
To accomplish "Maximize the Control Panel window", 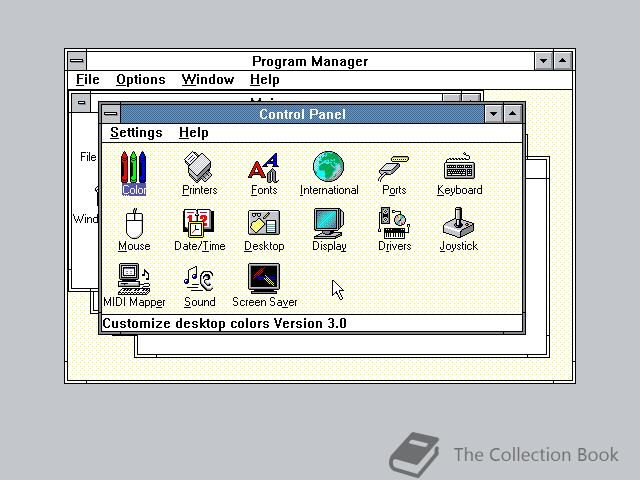I will point(513,113).
